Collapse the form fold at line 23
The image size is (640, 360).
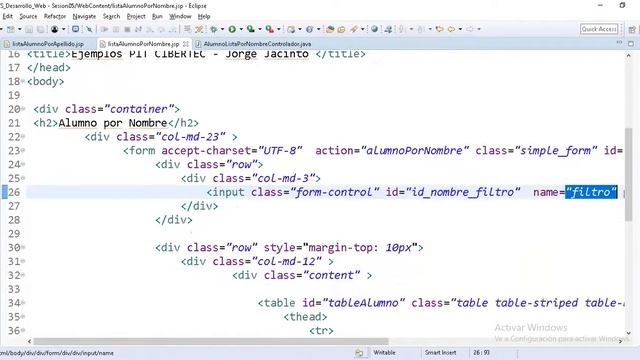[23, 151]
